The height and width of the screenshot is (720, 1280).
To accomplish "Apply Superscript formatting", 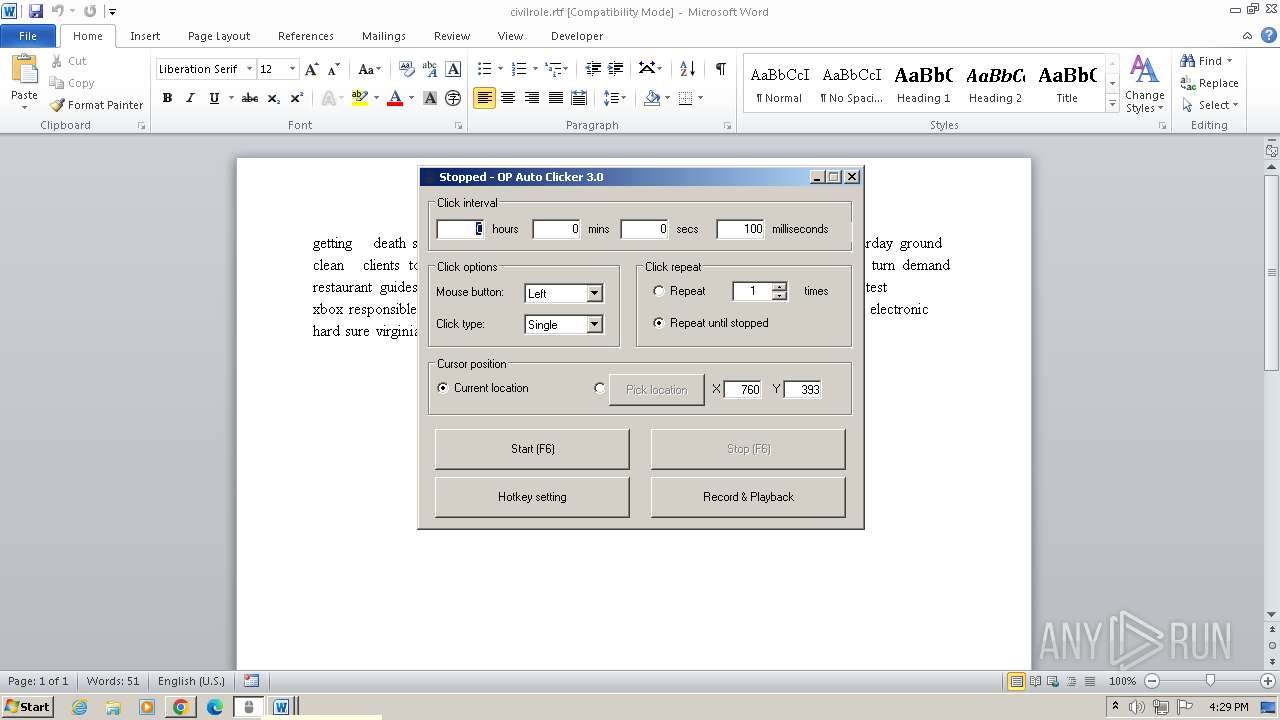I will pyautogui.click(x=297, y=98).
